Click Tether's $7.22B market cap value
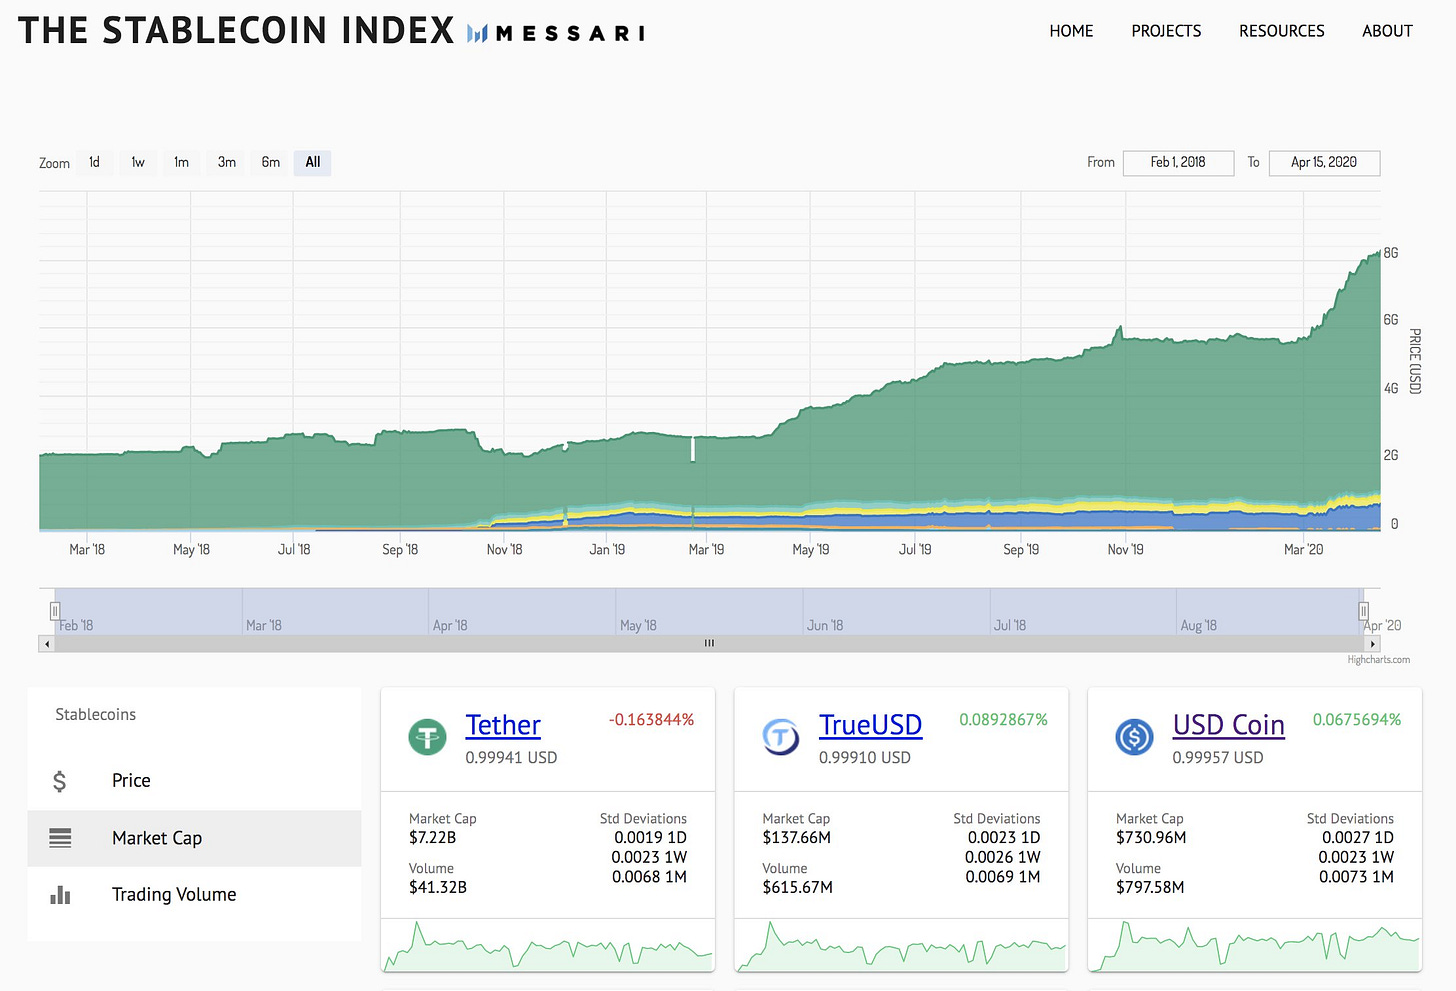This screenshot has width=1456, height=991. [x=432, y=838]
